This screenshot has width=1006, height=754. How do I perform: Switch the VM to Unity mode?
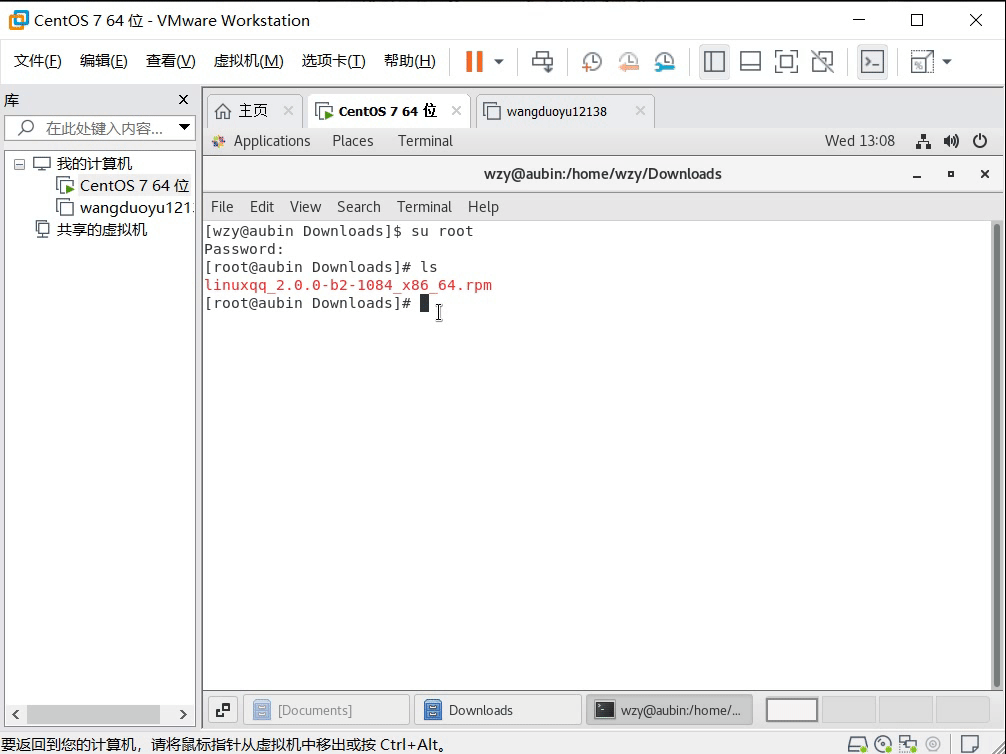pos(822,61)
